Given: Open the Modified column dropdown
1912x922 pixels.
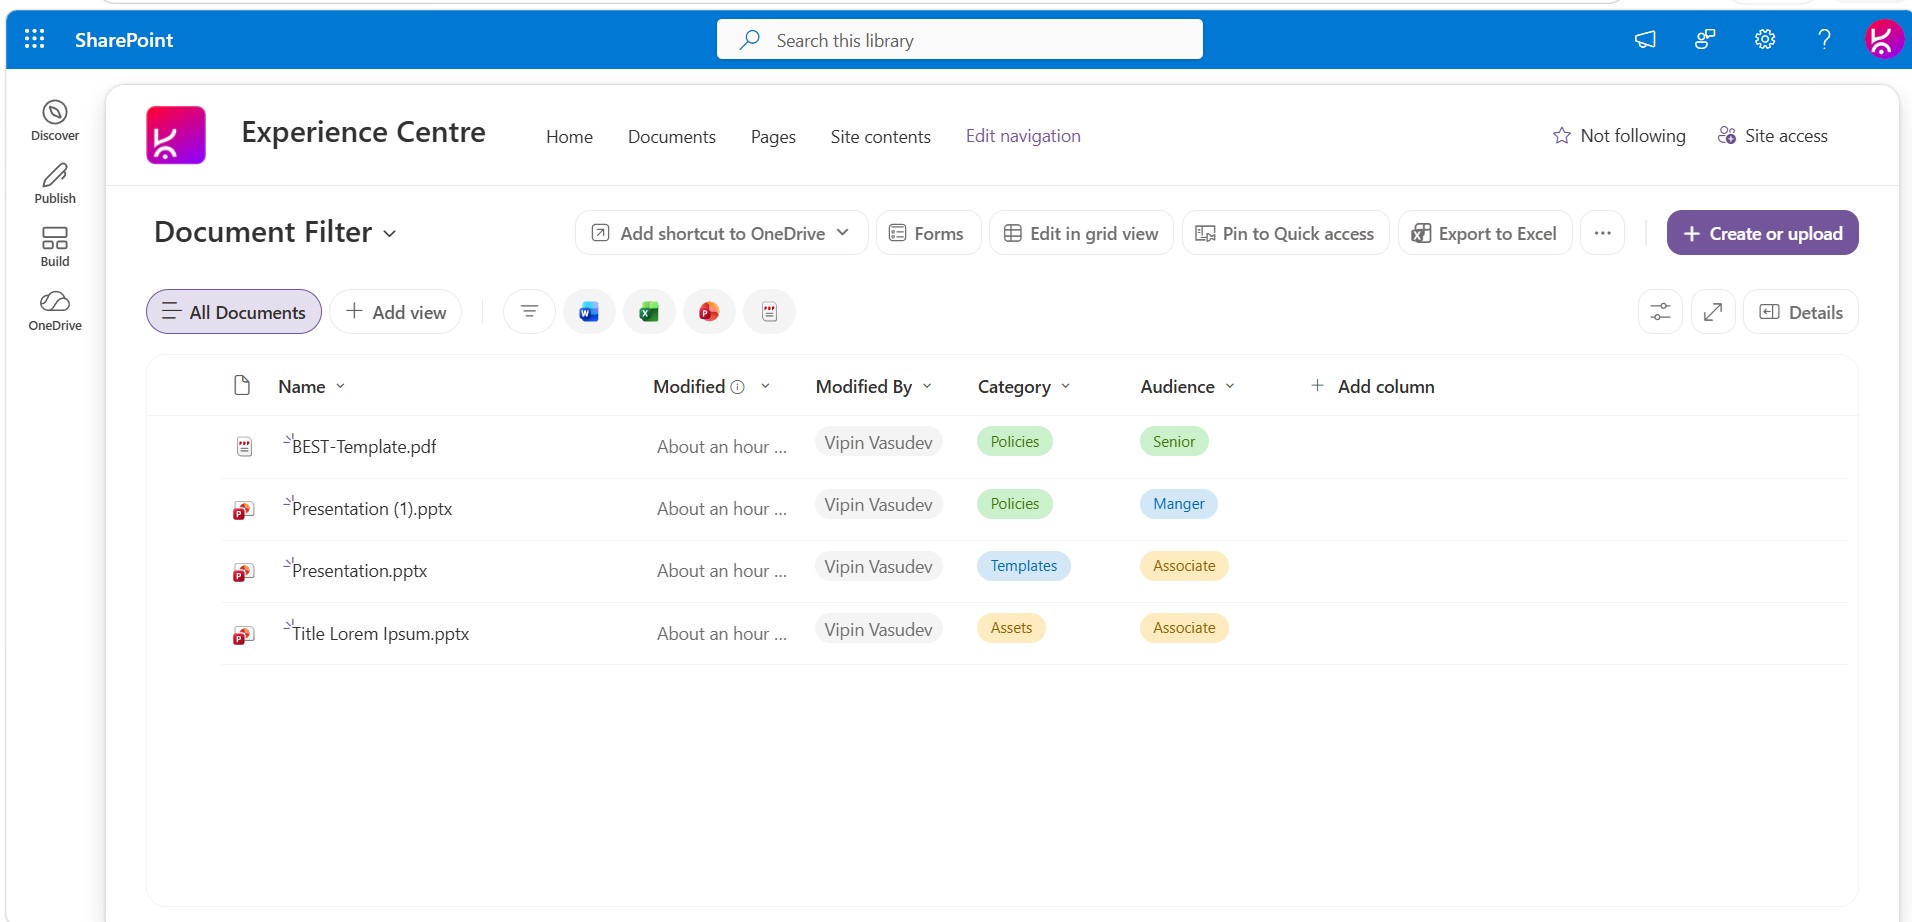Looking at the screenshot, I should click(x=765, y=386).
